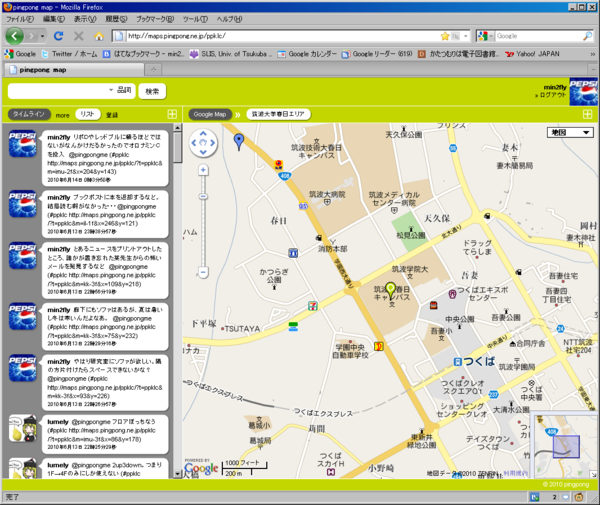This screenshot has height=505, width=600.
Task: Click the stop loading X icon
Action: pyautogui.click(x=79, y=36)
